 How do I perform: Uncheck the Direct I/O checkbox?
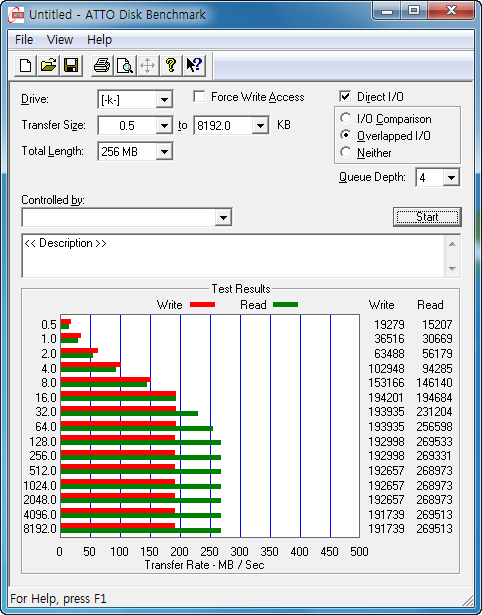point(345,96)
